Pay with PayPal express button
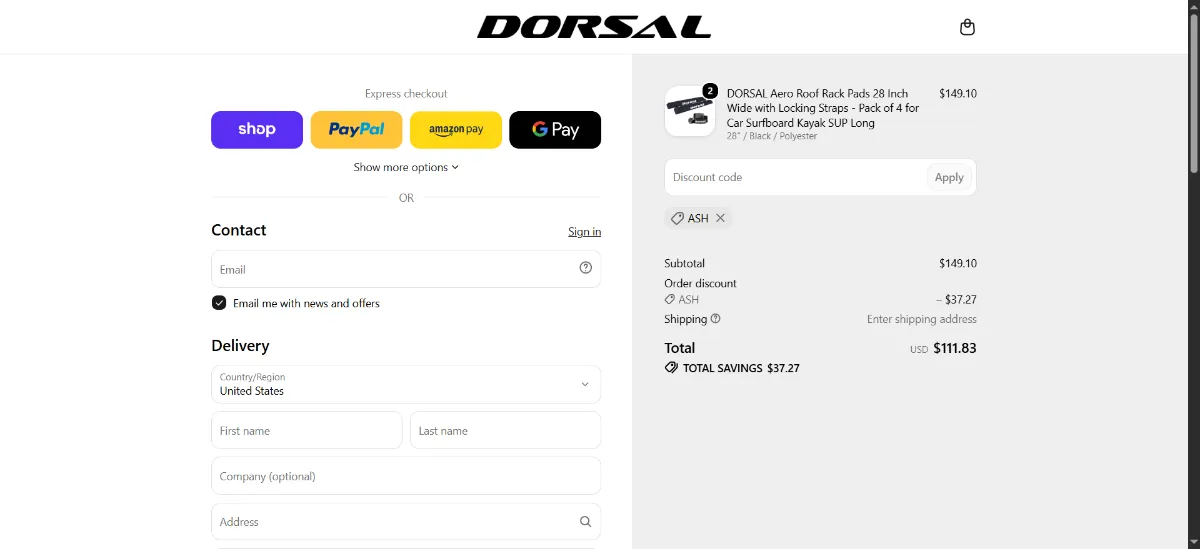Screen dimensions: 1200x549 coord(356,130)
